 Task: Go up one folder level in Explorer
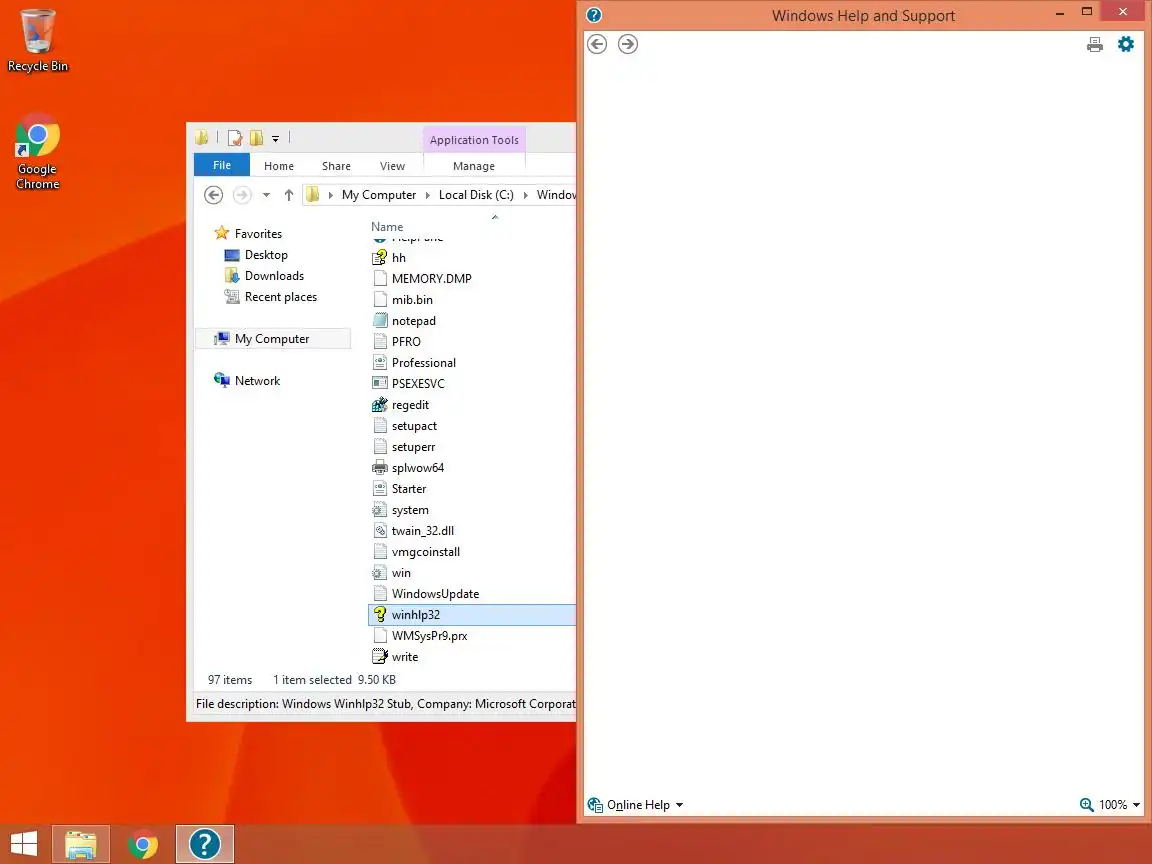tap(289, 195)
